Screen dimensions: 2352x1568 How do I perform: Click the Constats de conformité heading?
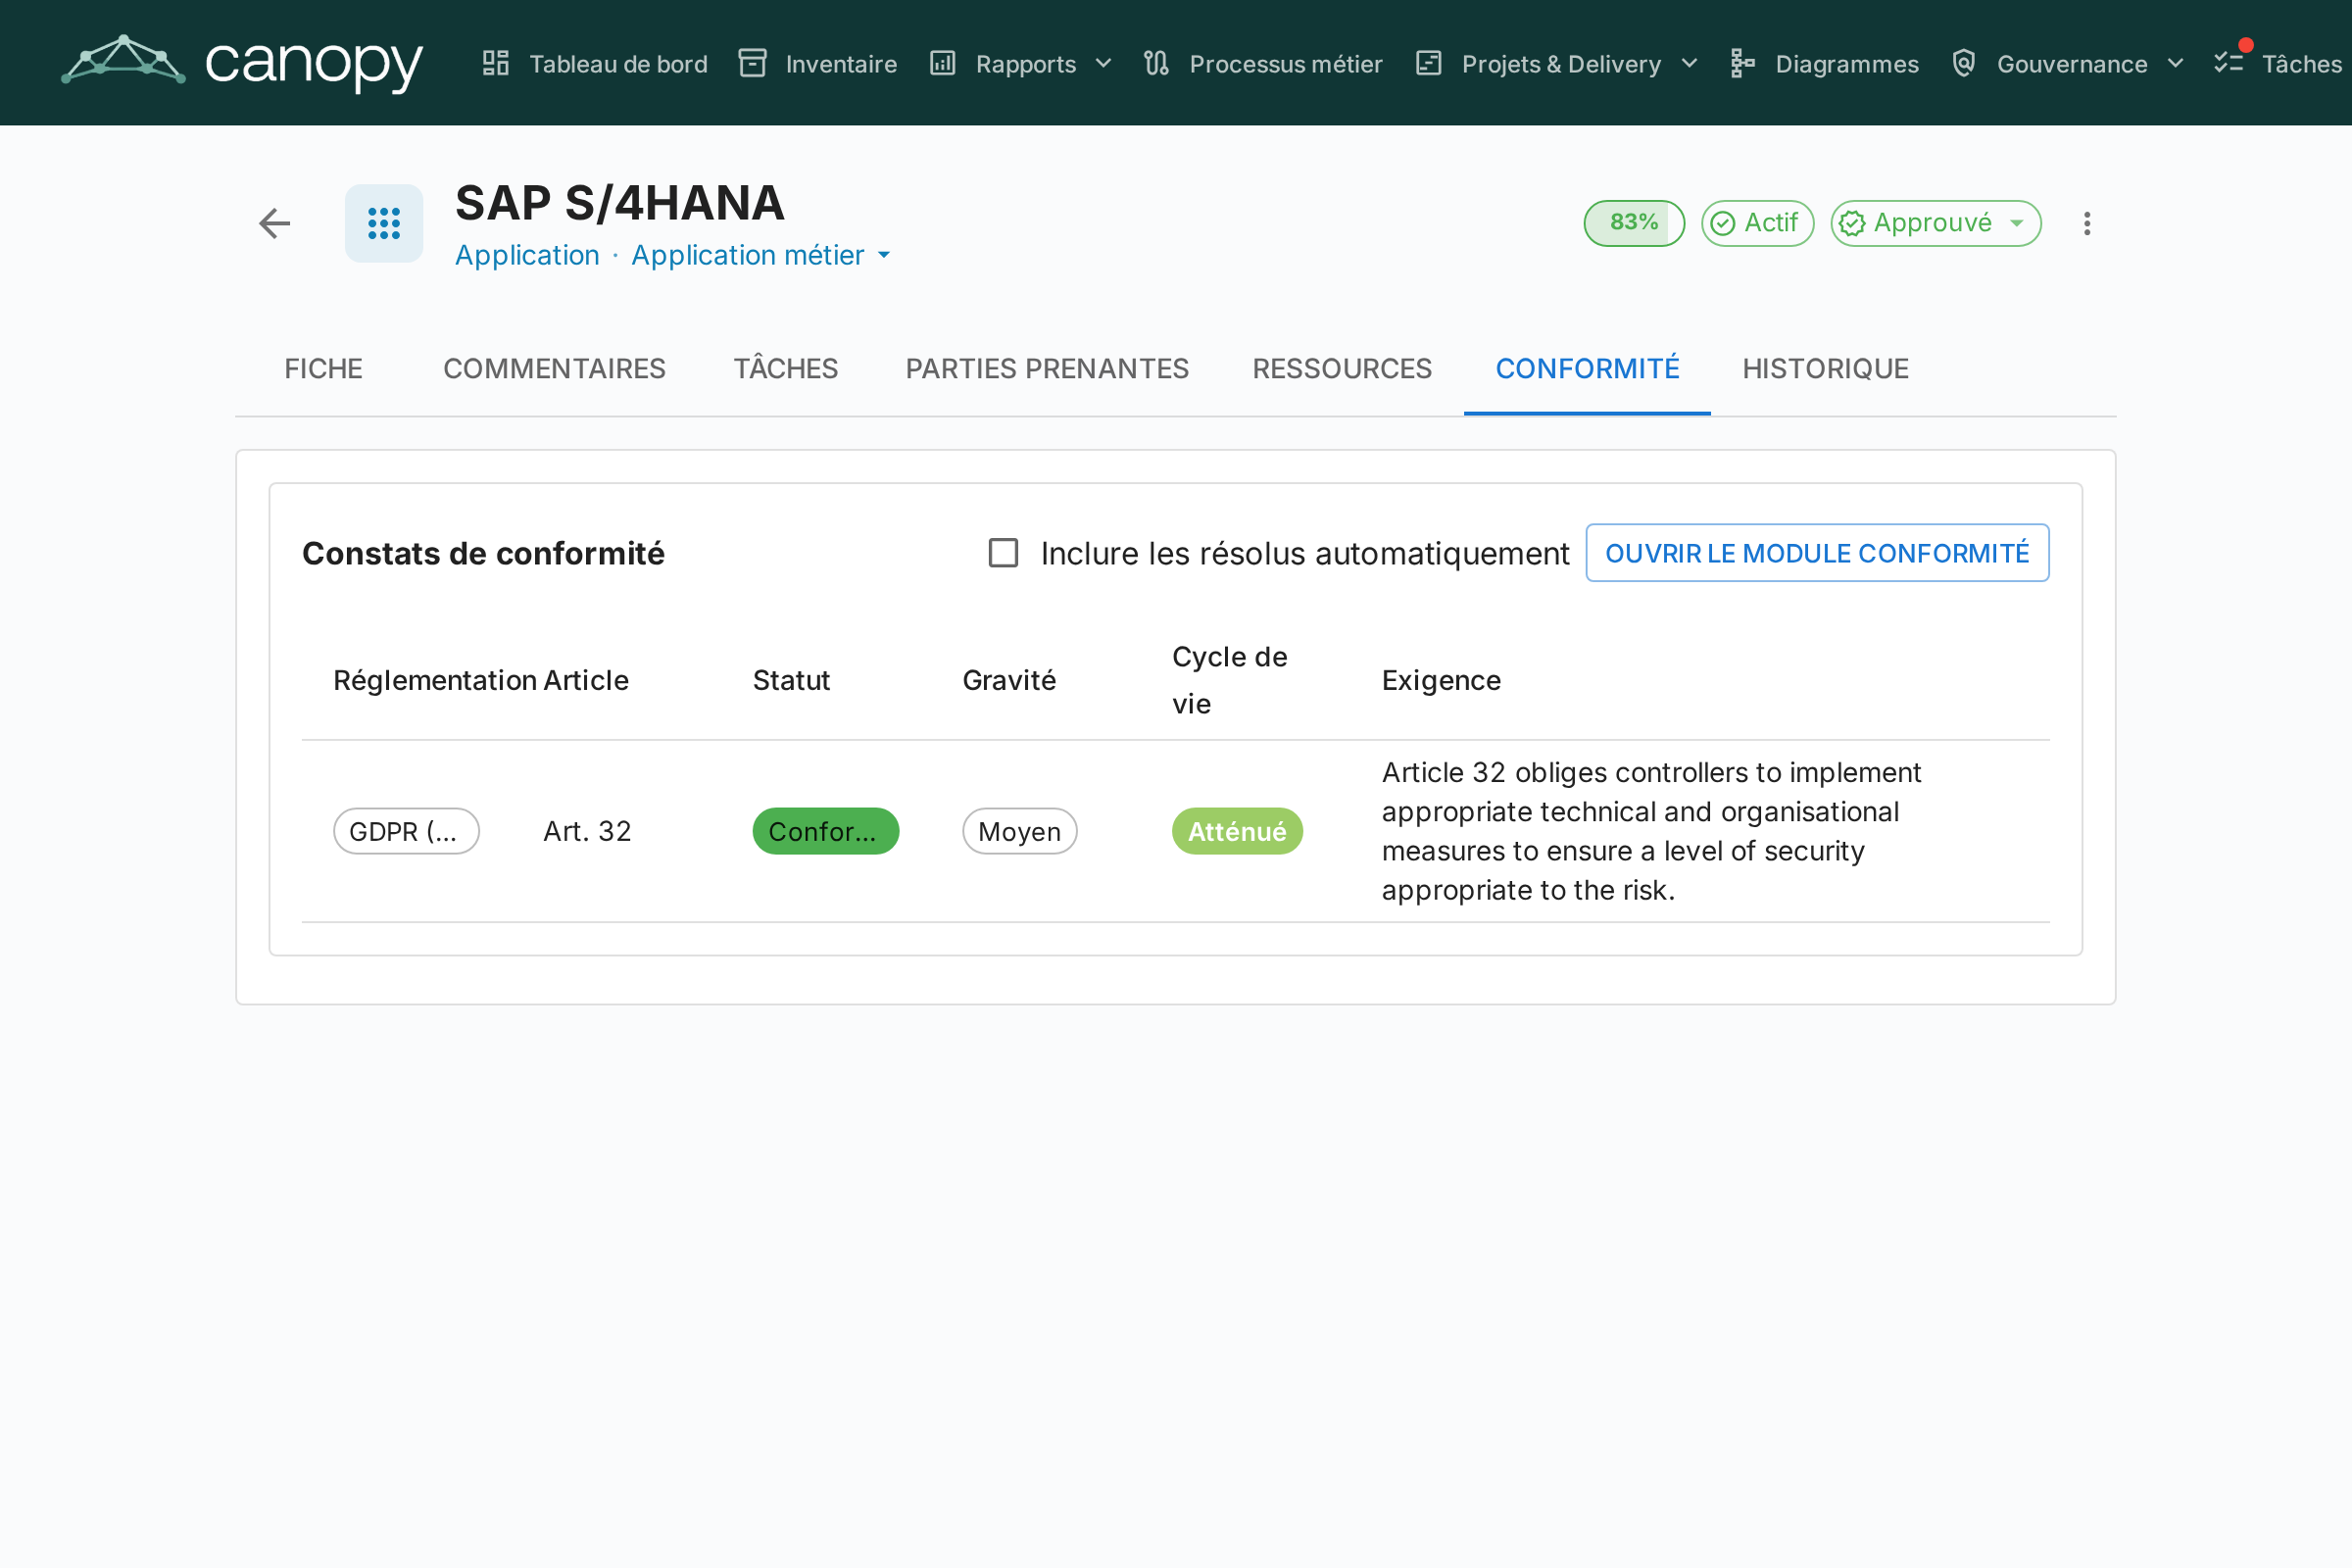(x=483, y=553)
